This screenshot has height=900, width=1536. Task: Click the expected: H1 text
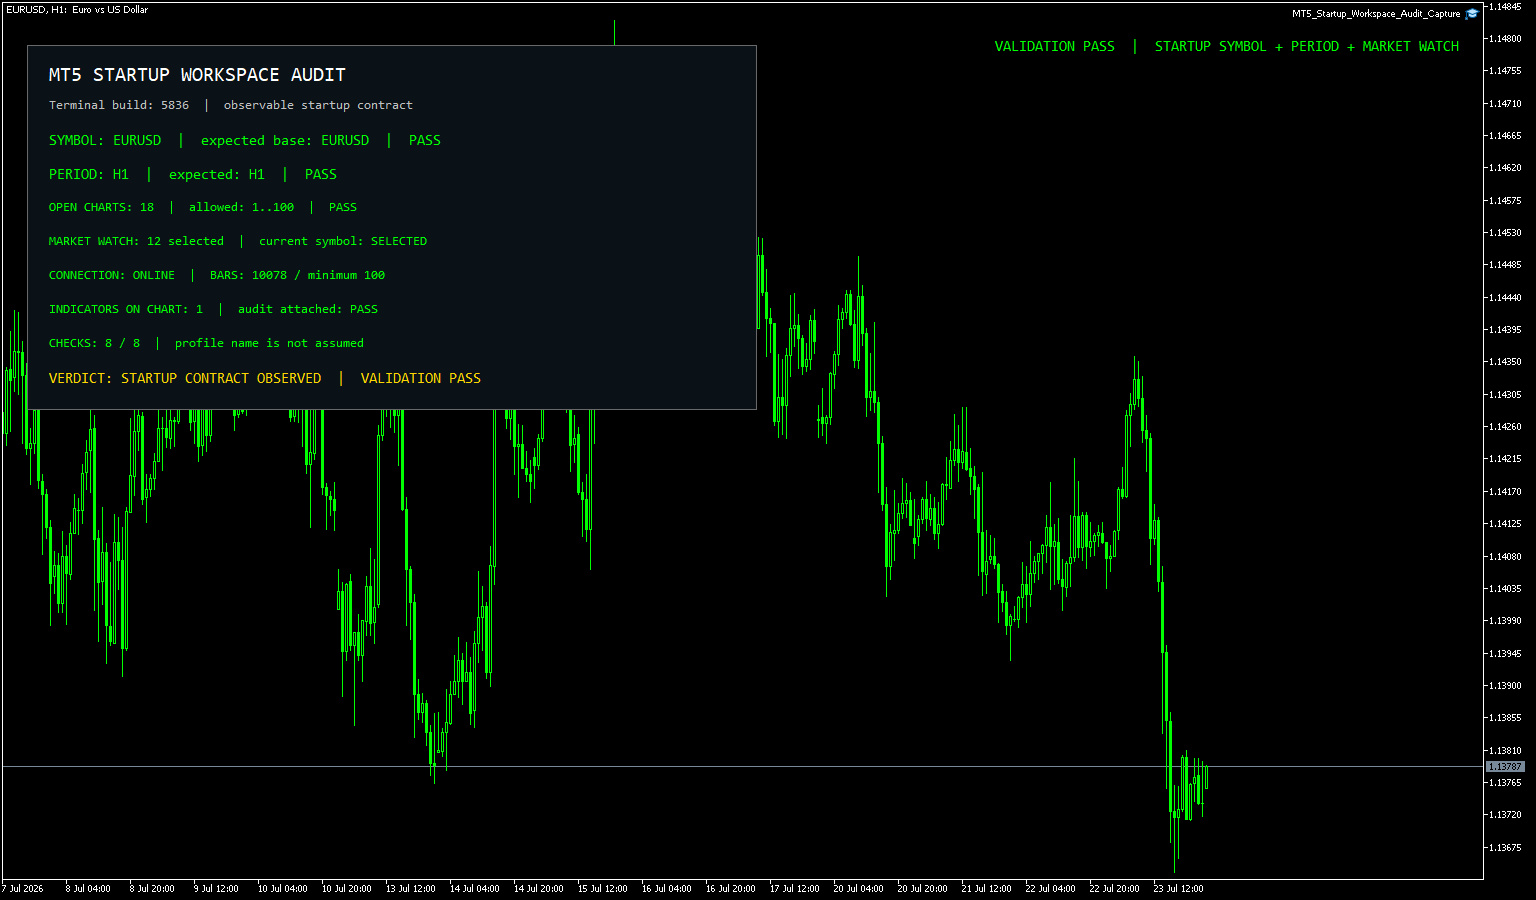click(x=217, y=175)
